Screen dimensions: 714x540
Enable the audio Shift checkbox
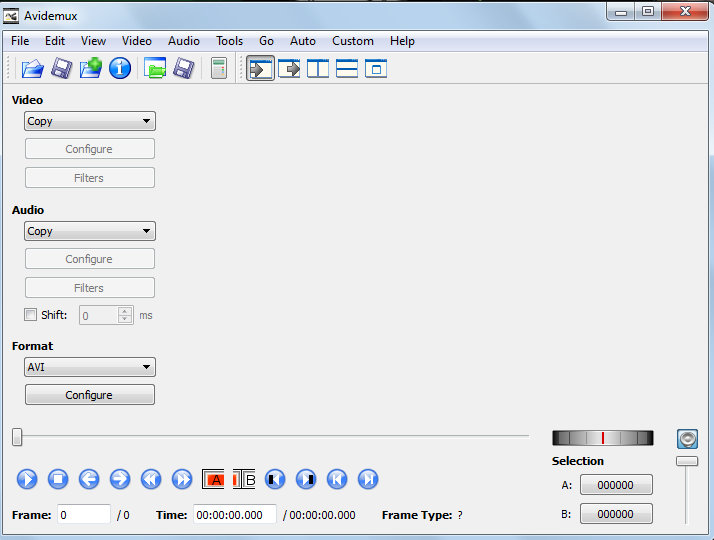(x=31, y=315)
